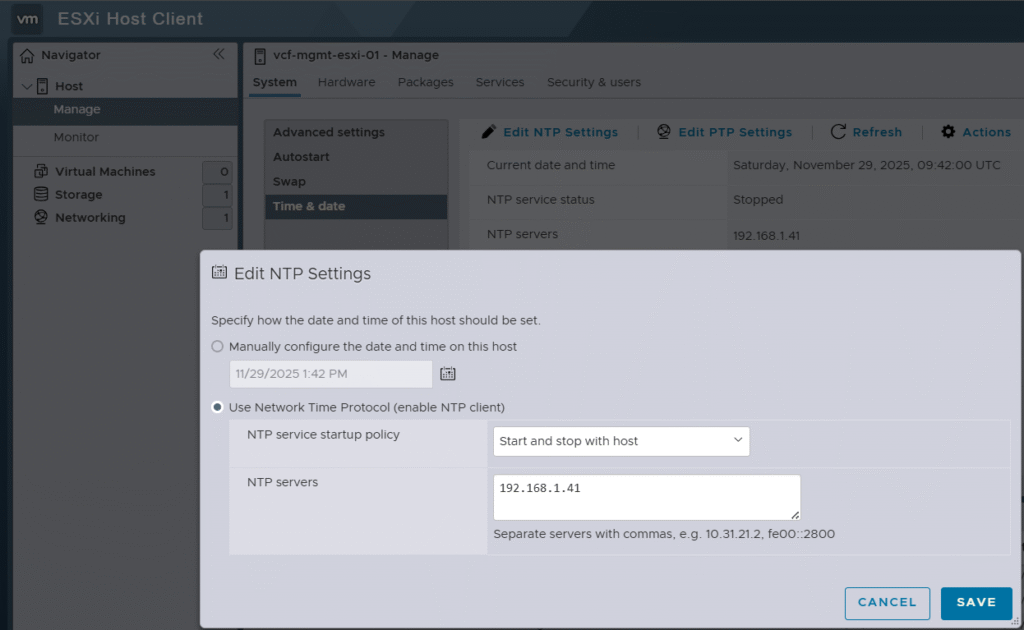Screen dimensions: 1024x630
Task: Open the Packages tab
Action: click(425, 82)
